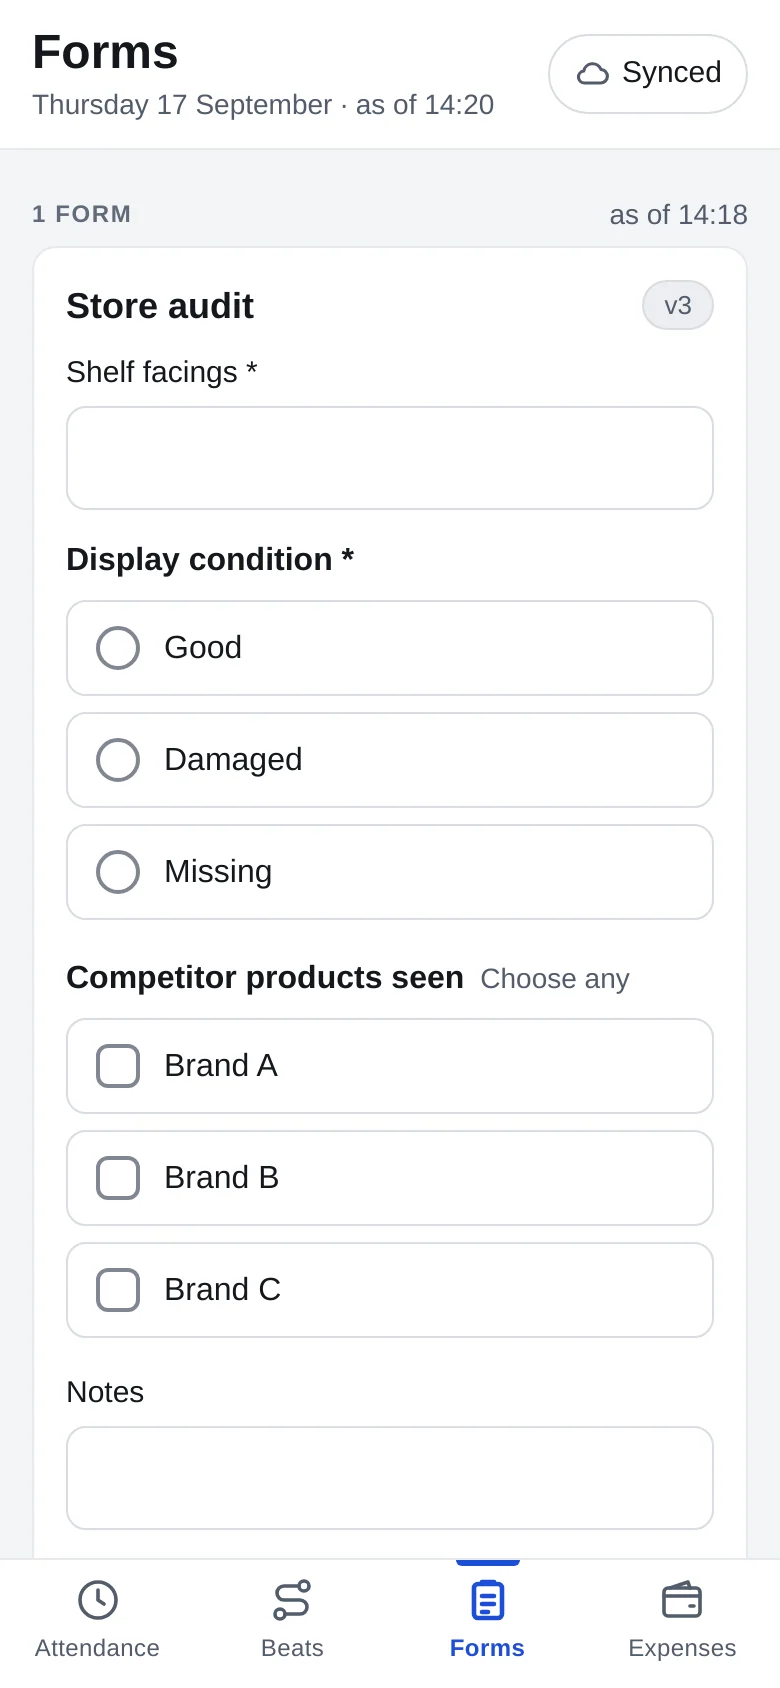Image resolution: width=780 pixels, height=1688 pixels.
Task: Open the Expenses wallet icon
Action: 682,1600
